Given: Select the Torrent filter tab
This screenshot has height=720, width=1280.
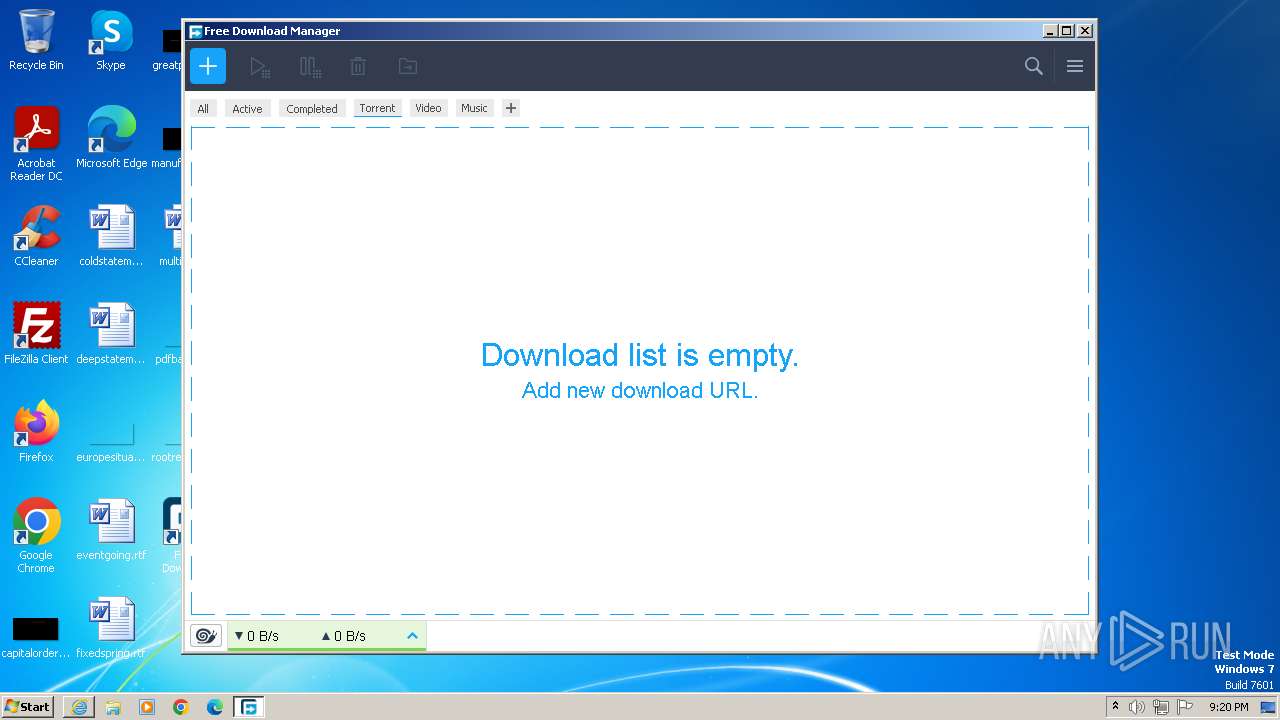Looking at the screenshot, I should pos(377,108).
